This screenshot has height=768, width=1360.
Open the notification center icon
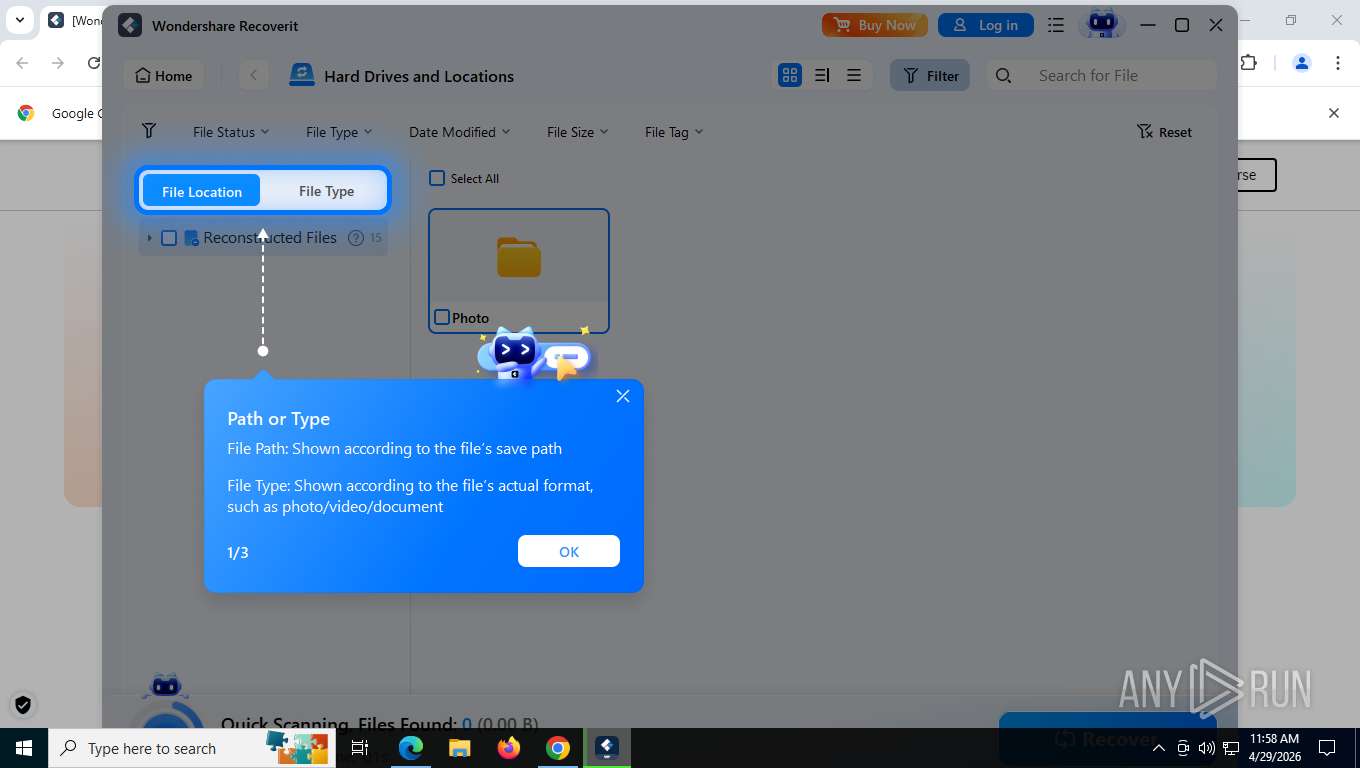[1327, 748]
